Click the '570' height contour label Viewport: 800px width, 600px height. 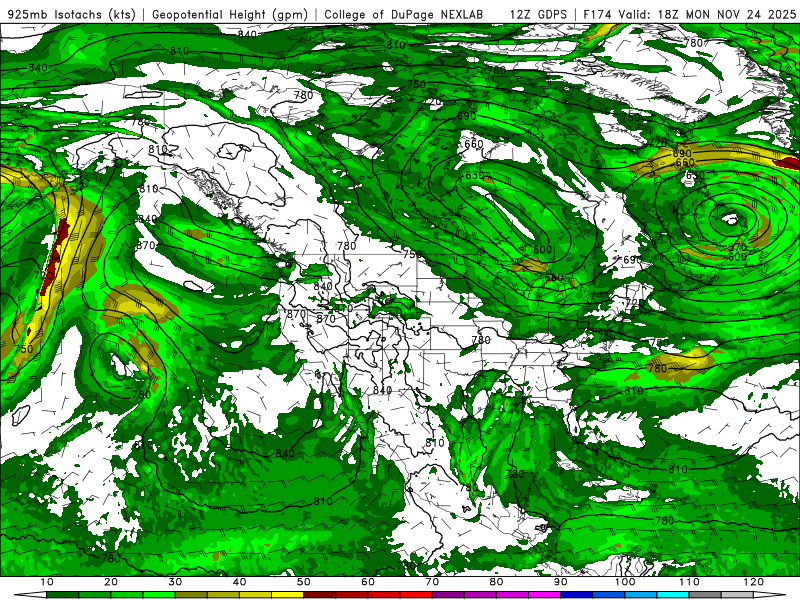737,247
